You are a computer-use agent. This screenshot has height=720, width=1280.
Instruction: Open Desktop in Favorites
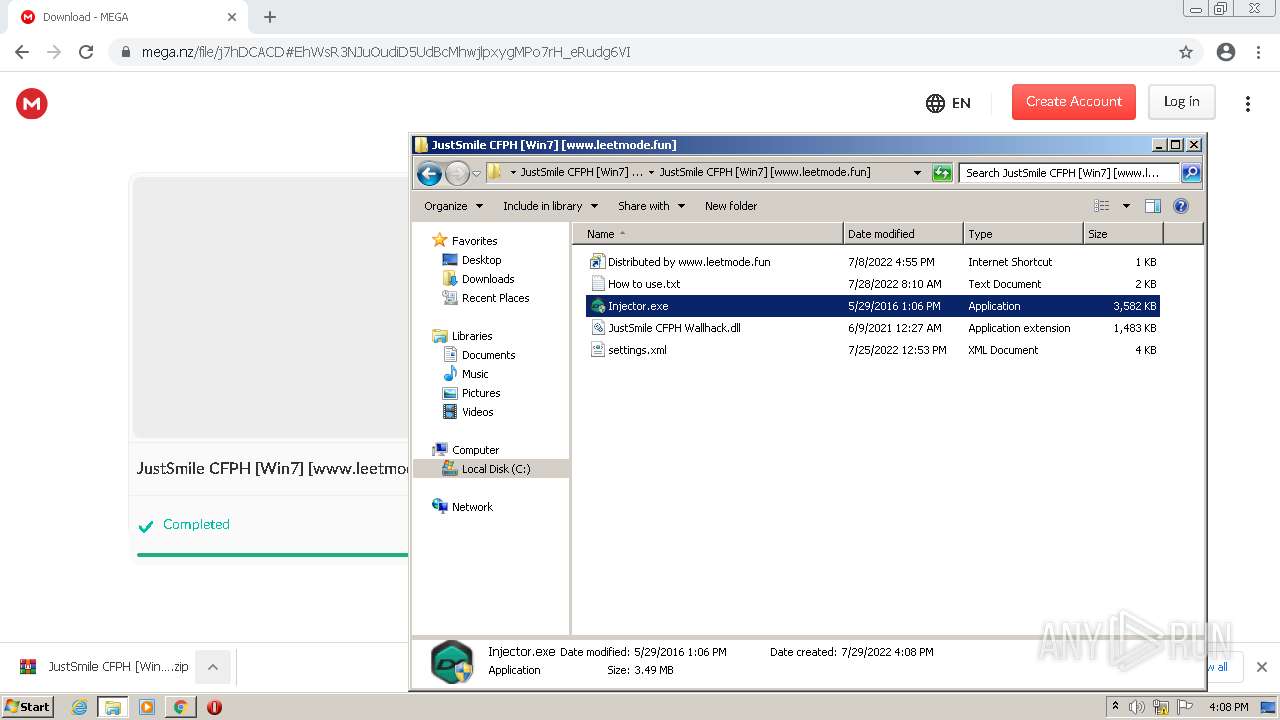pos(472,260)
